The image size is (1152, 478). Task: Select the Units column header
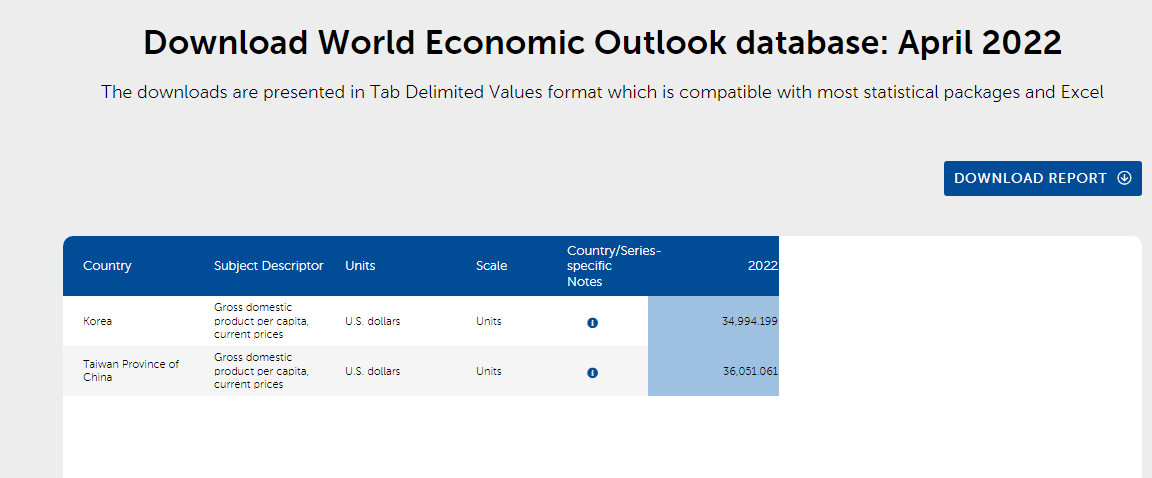pyautogui.click(x=360, y=266)
